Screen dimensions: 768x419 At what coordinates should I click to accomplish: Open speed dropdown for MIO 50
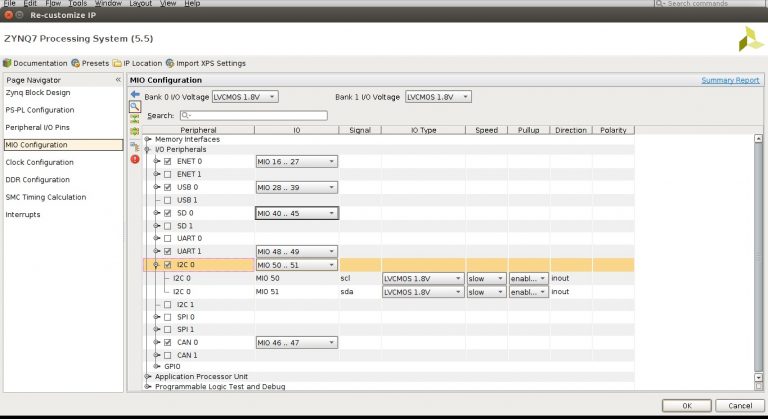[x=486, y=278]
